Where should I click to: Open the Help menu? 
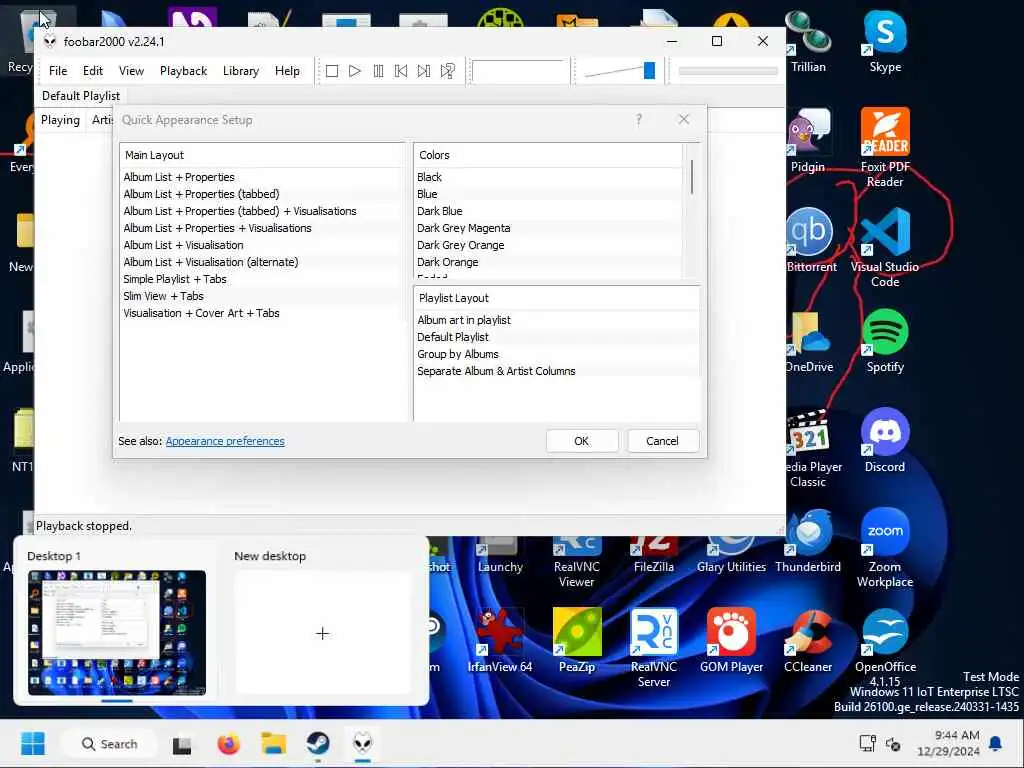pyautogui.click(x=287, y=71)
